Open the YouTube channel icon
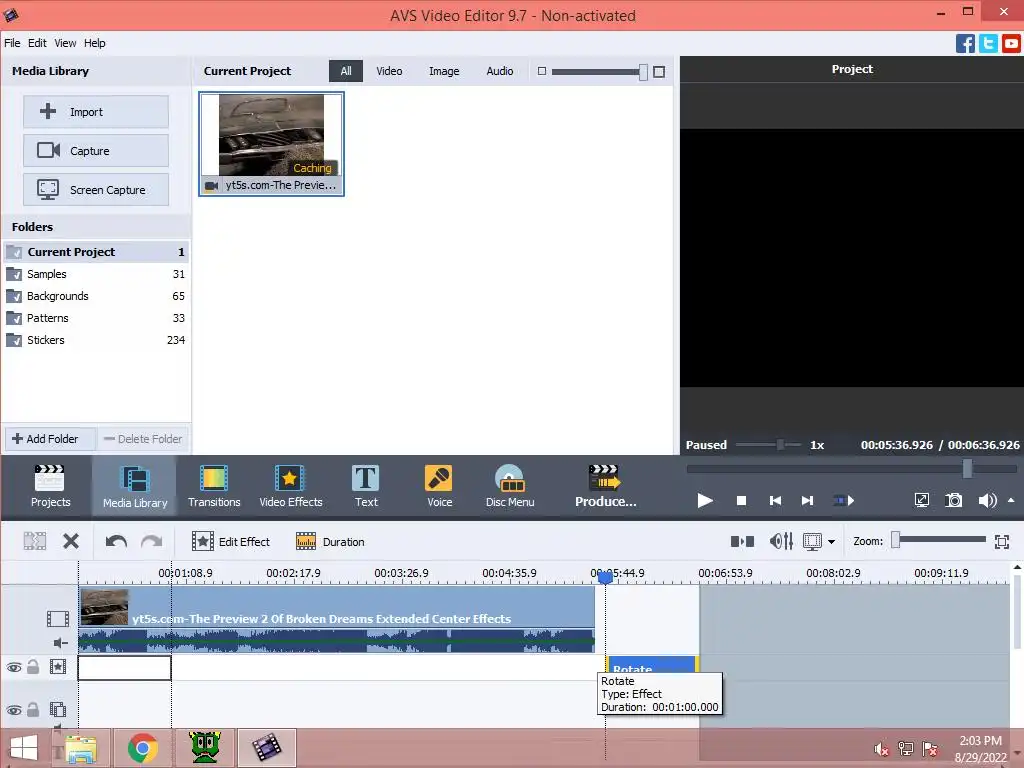The height and width of the screenshot is (768, 1024). (1012, 44)
